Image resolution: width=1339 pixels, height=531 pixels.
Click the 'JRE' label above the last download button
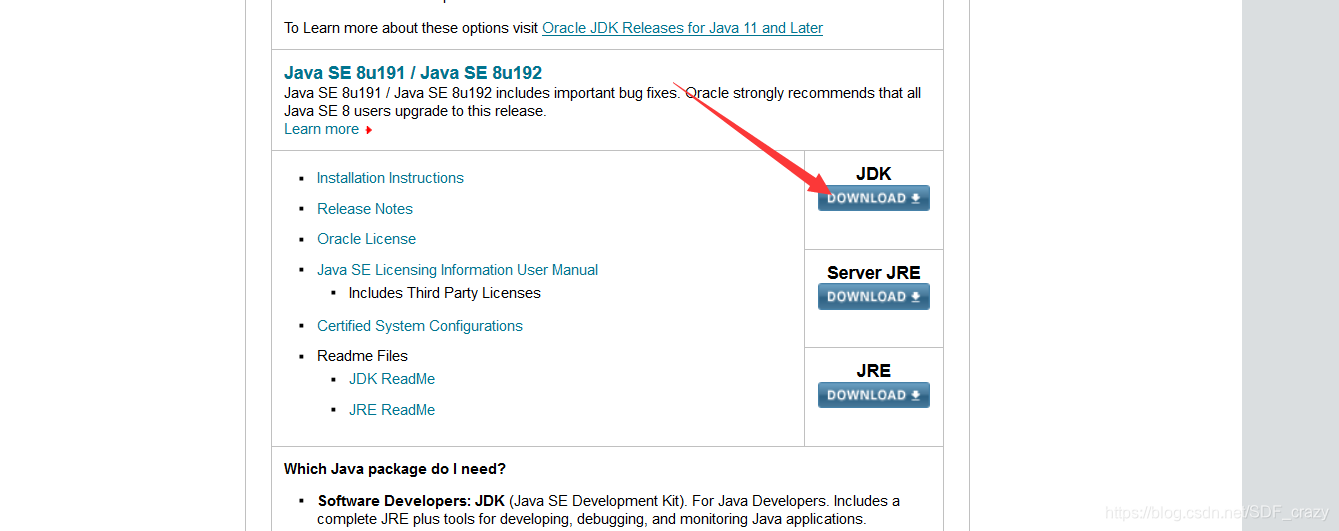pos(873,370)
